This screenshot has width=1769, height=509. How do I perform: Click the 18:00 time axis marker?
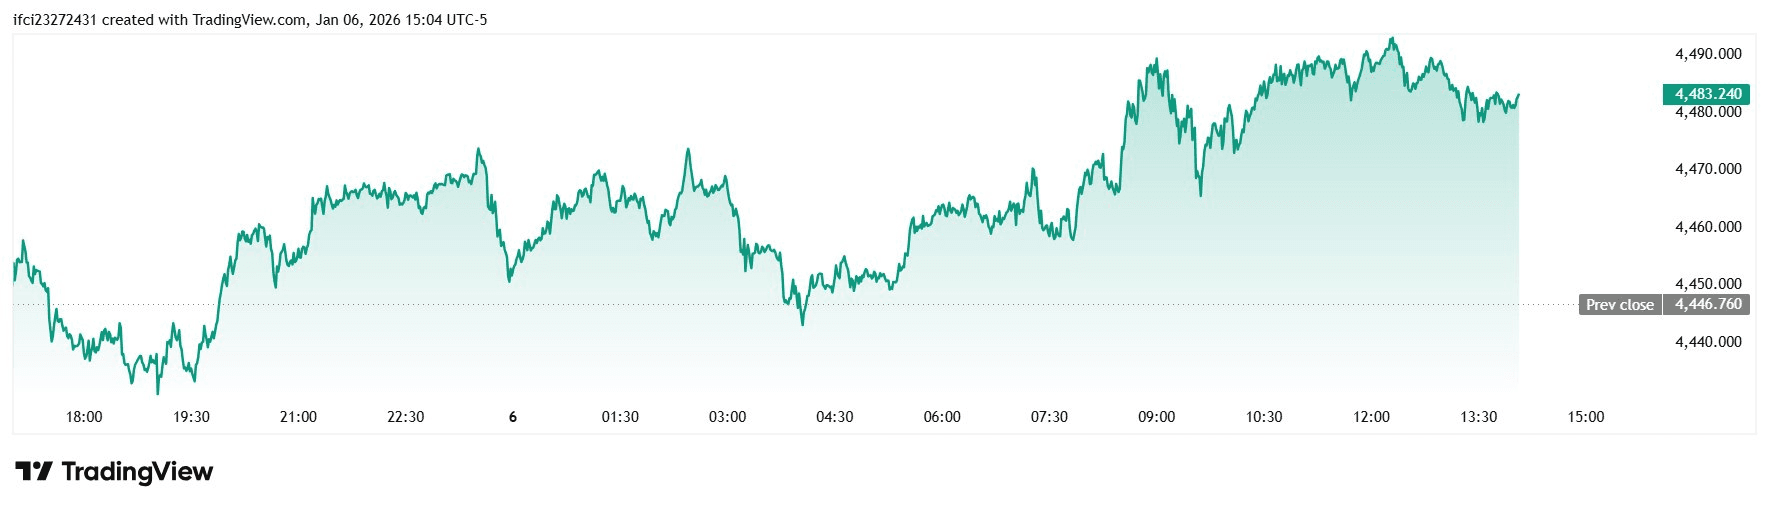[x=84, y=417]
